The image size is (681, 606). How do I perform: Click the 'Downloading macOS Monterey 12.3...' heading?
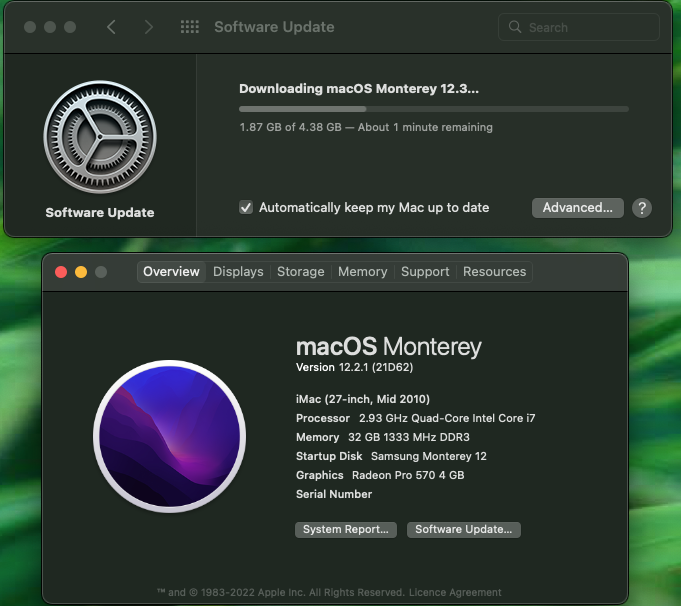point(359,89)
